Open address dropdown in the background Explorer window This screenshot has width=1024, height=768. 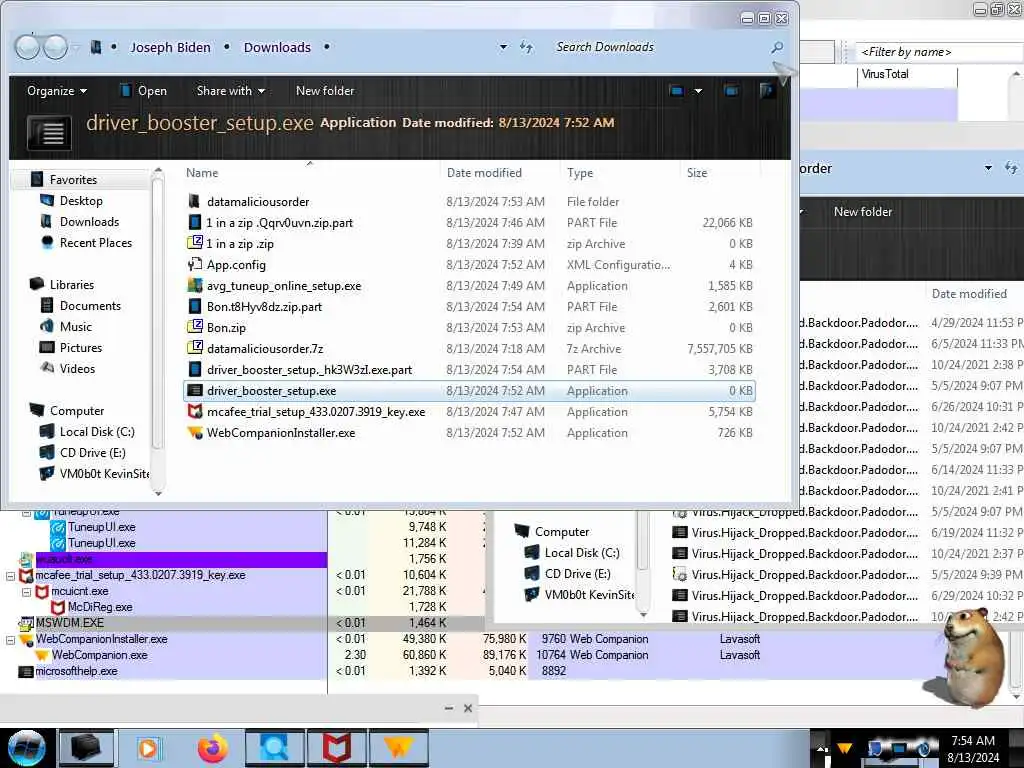point(988,168)
